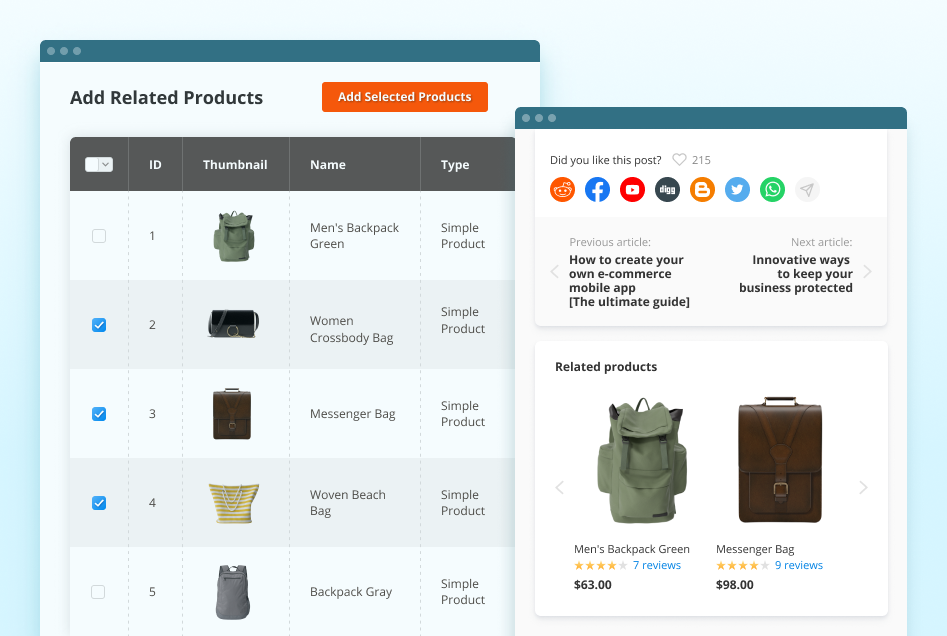Expand the next related products with the right chevron
Image resolution: width=947 pixels, height=636 pixels.
coord(862,487)
